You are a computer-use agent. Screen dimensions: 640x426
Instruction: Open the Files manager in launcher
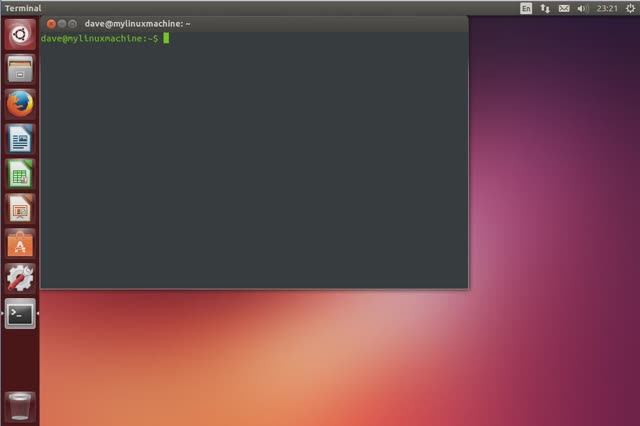click(20, 69)
